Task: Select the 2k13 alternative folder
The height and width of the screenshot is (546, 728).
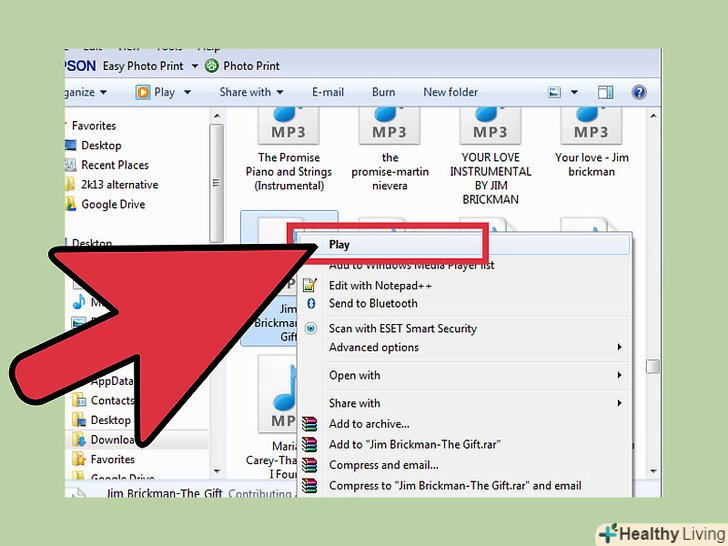Action: 119,184
